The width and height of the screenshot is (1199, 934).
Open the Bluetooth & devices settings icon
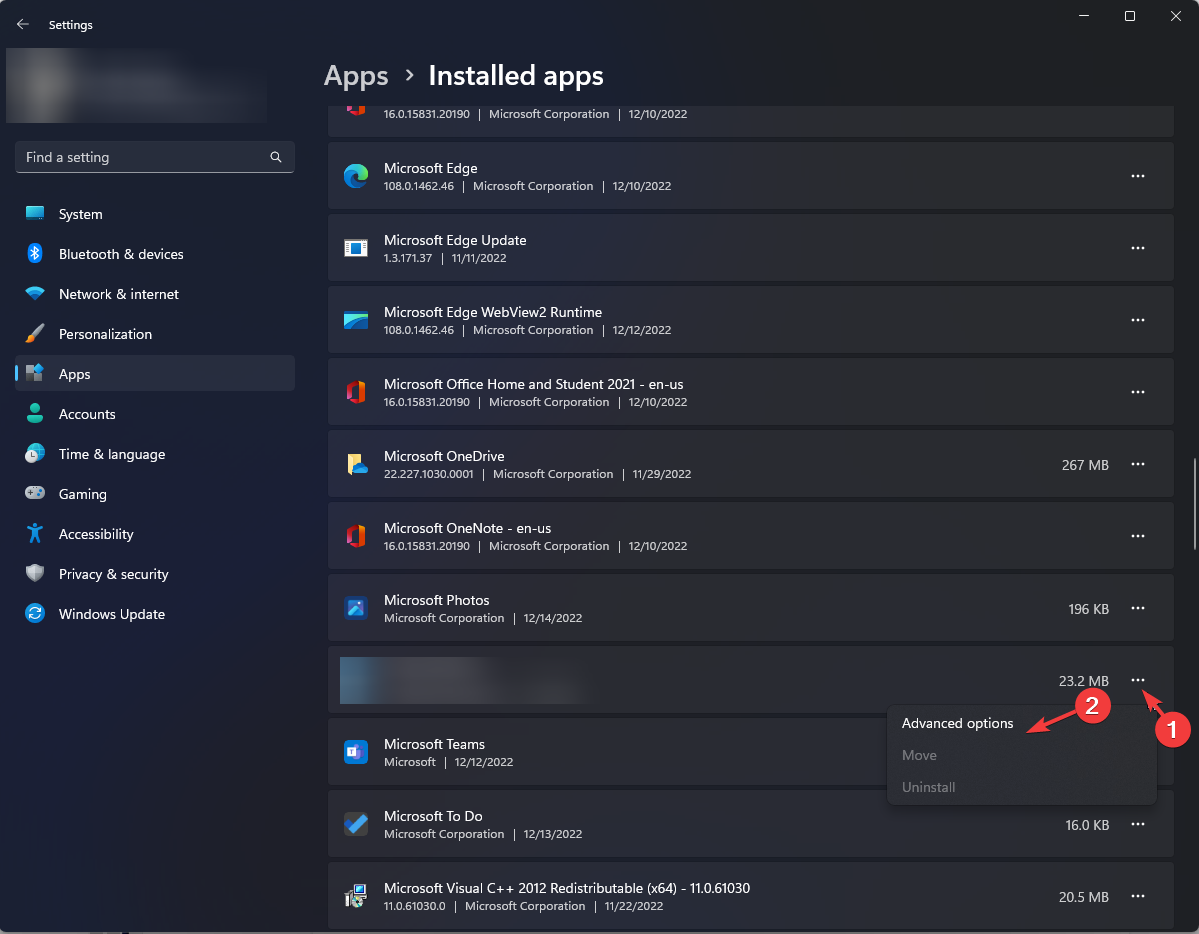click(34, 253)
